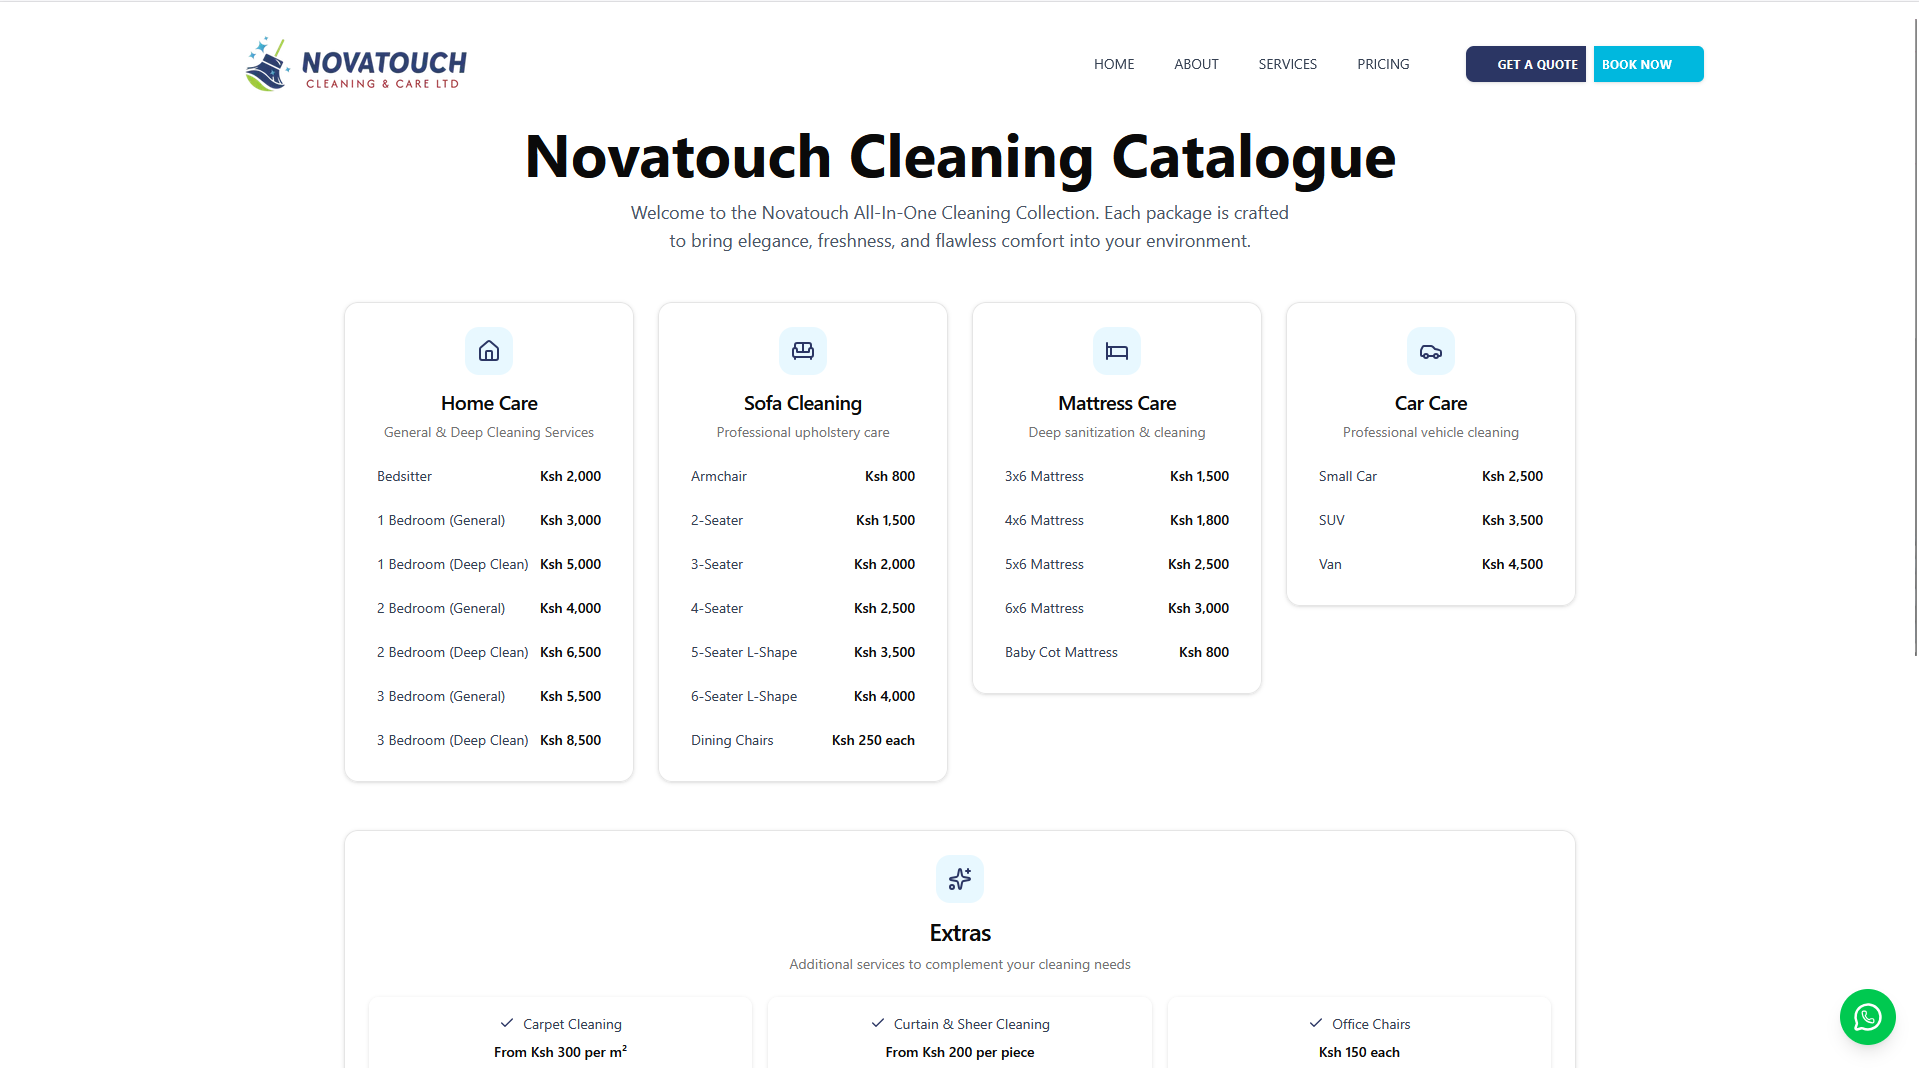Image resolution: width=1919 pixels, height=1068 pixels.
Task: Click the 'Extras' section title
Action: (960, 933)
